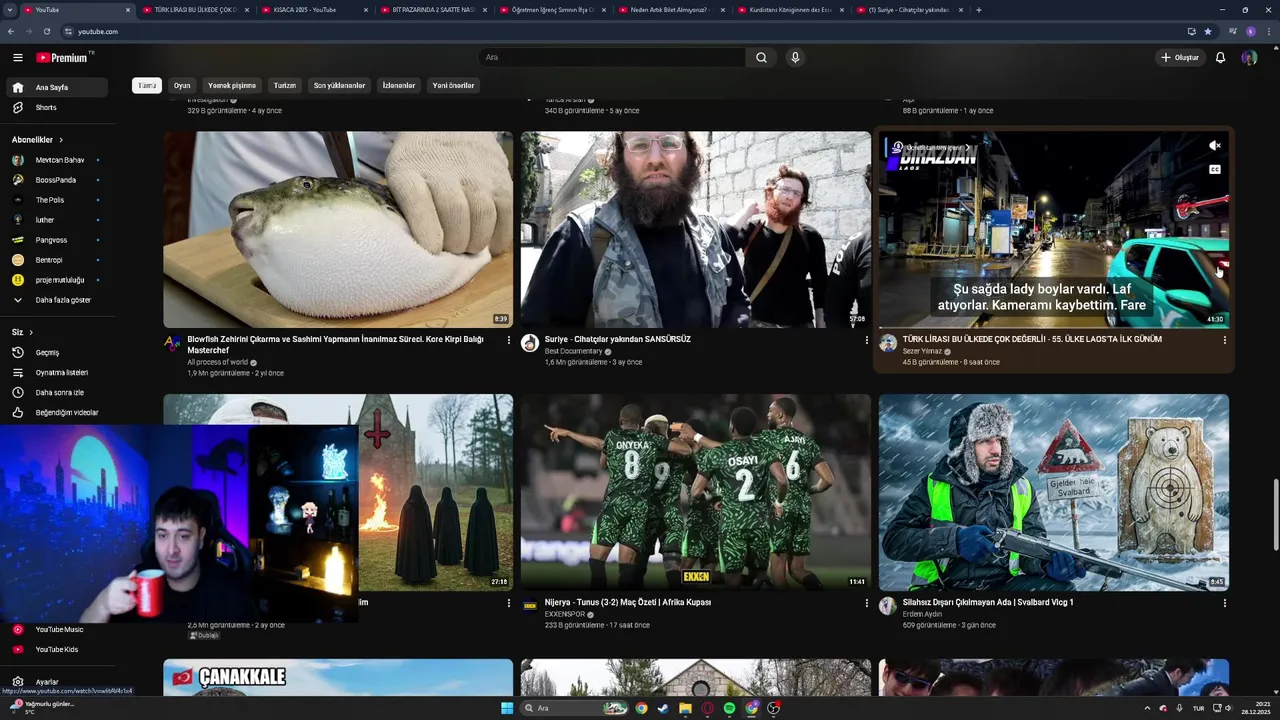Click the Oluştur create button
Viewport: 1280px width, 720px height.
pos(1180,58)
